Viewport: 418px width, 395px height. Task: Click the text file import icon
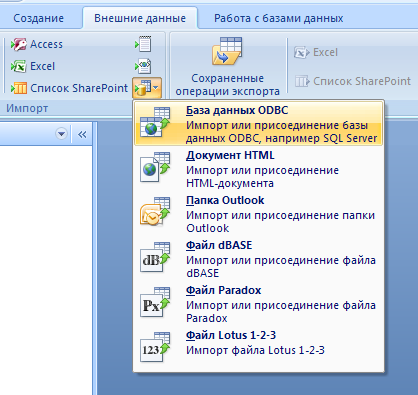[143, 44]
